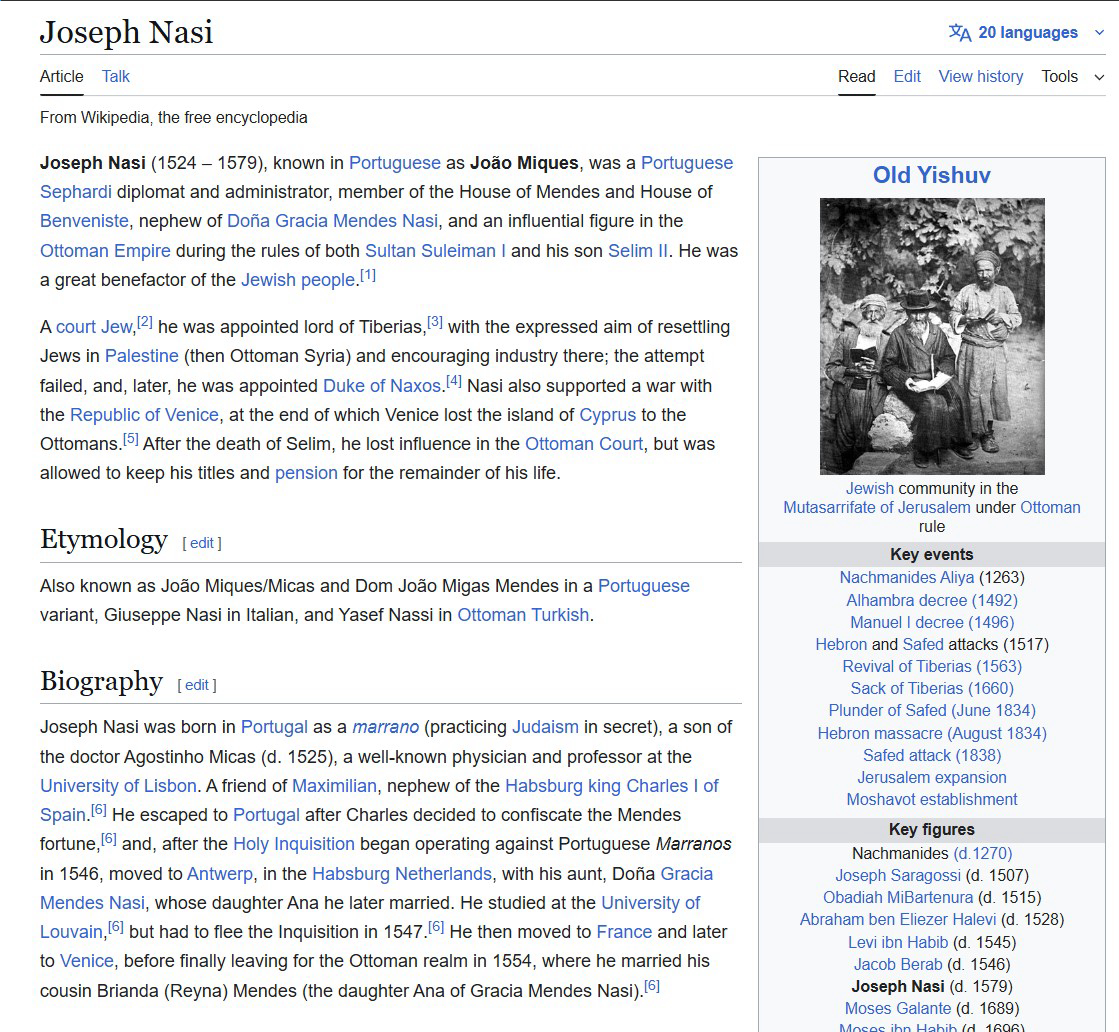Open Mutasarrifate of Jerusalem link
Viewport: 1119px width, 1032px height.
pyautogui.click(x=876, y=507)
